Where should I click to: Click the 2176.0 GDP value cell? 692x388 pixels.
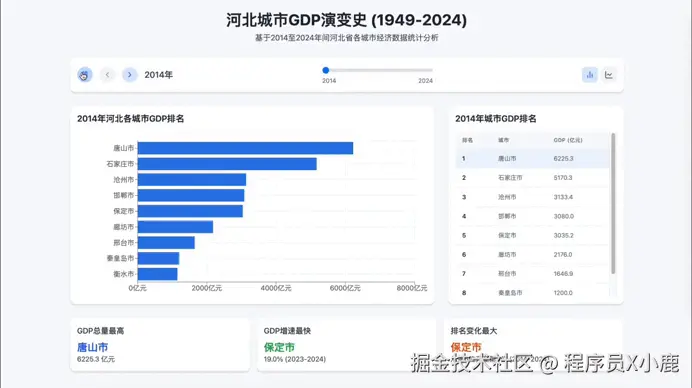pyautogui.click(x=563, y=255)
